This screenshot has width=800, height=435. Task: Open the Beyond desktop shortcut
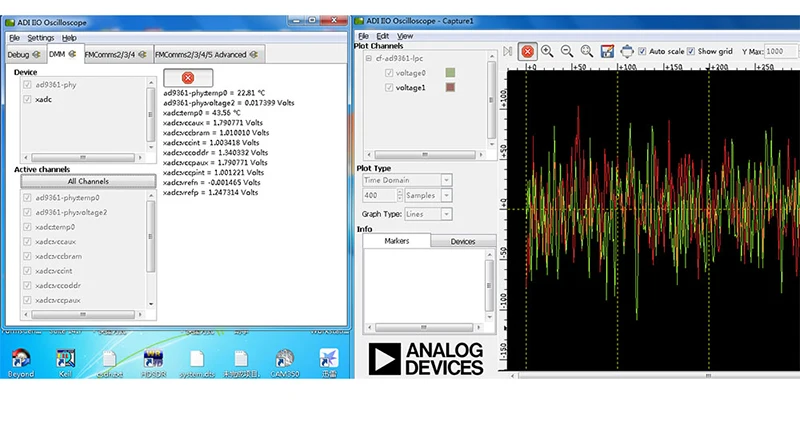click(x=21, y=363)
